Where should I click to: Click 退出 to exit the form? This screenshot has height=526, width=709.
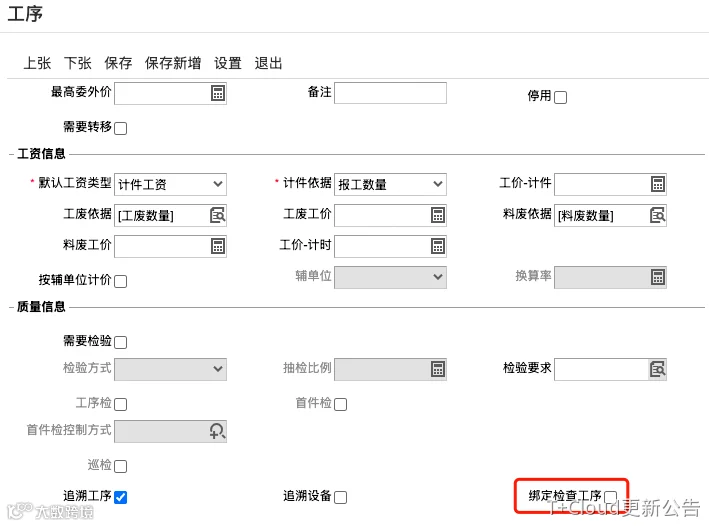tap(268, 63)
